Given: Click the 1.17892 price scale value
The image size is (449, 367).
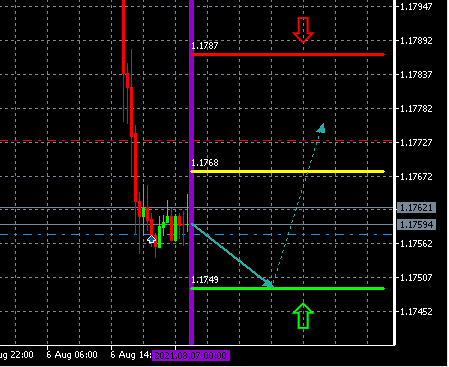Looking at the screenshot, I should coord(416,41).
